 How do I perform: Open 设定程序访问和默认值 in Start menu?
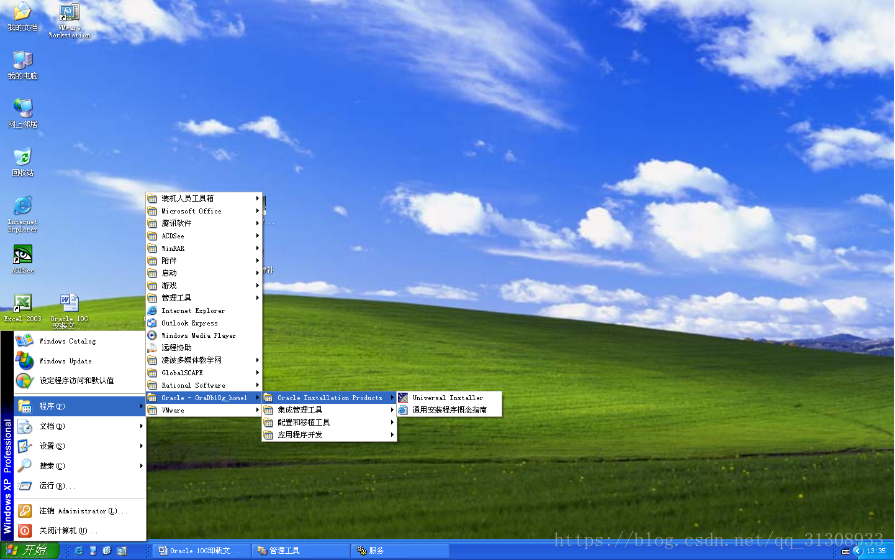(x=79, y=380)
